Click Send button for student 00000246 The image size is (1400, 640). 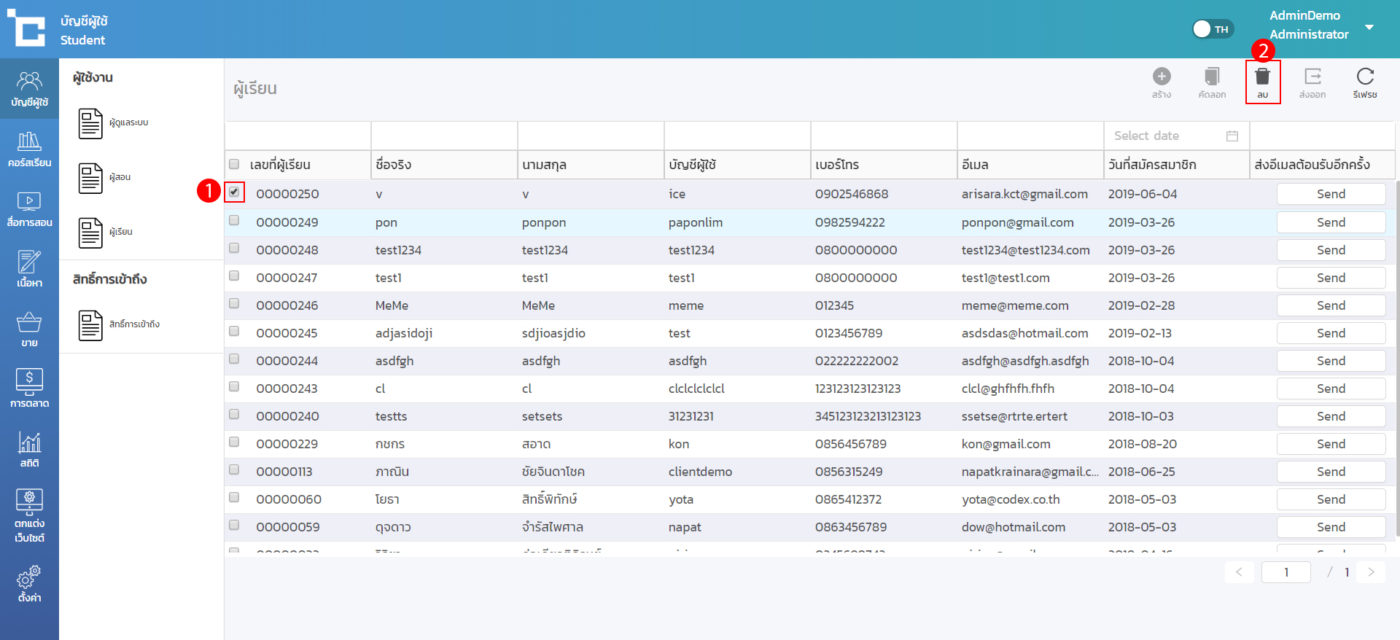pyautogui.click(x=1330, y=305)
